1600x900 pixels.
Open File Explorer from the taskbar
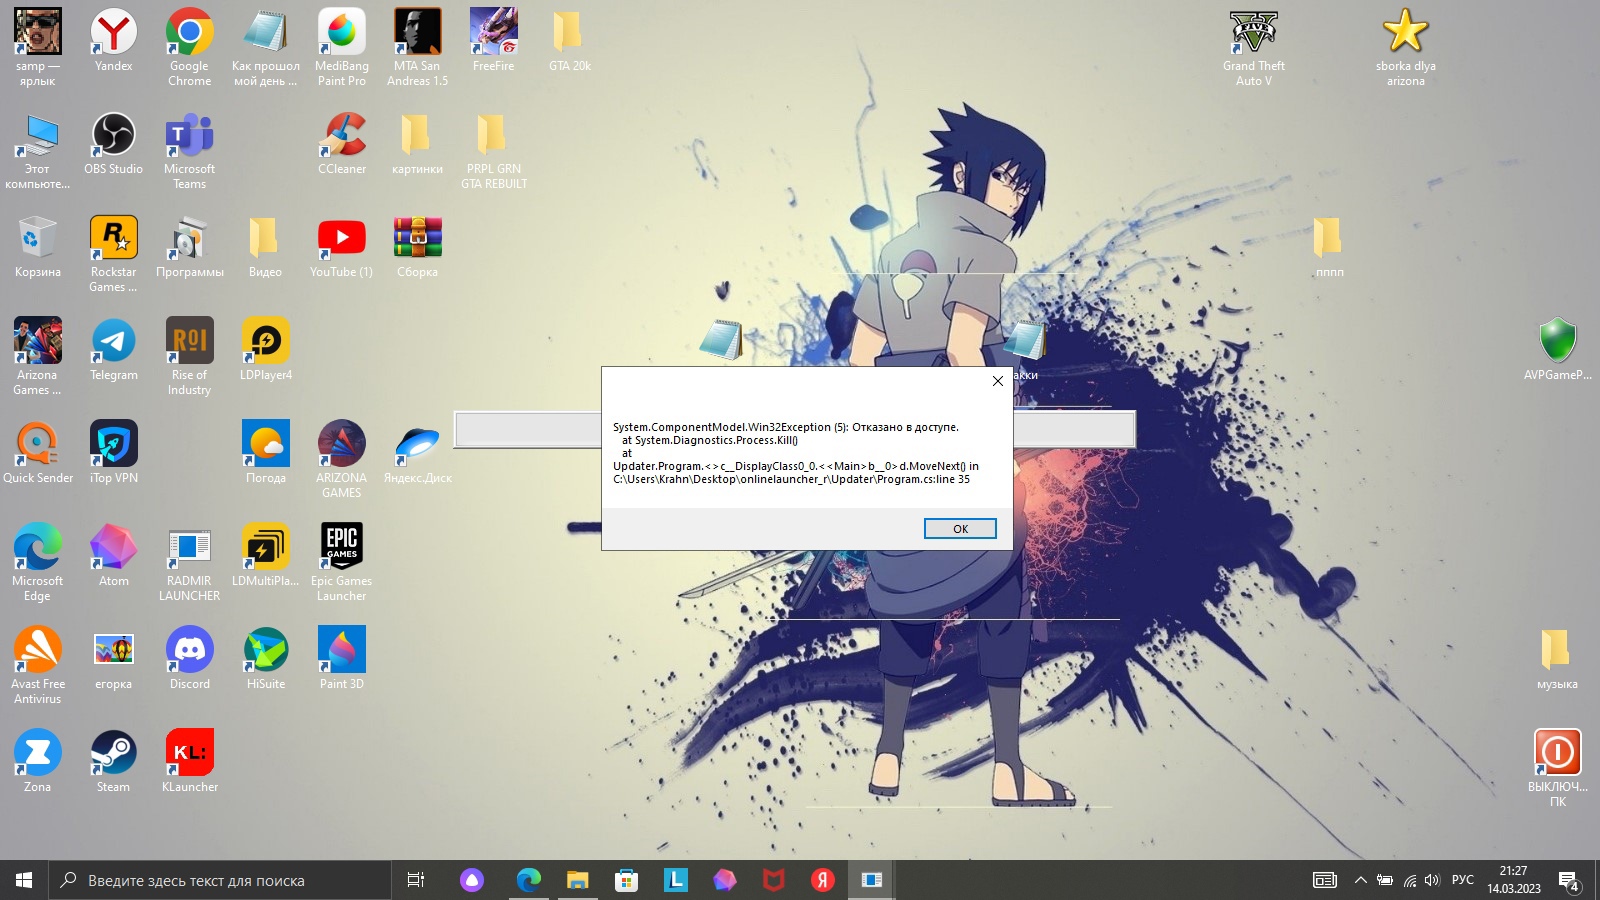pyautogui.click(x=578, y=880)
